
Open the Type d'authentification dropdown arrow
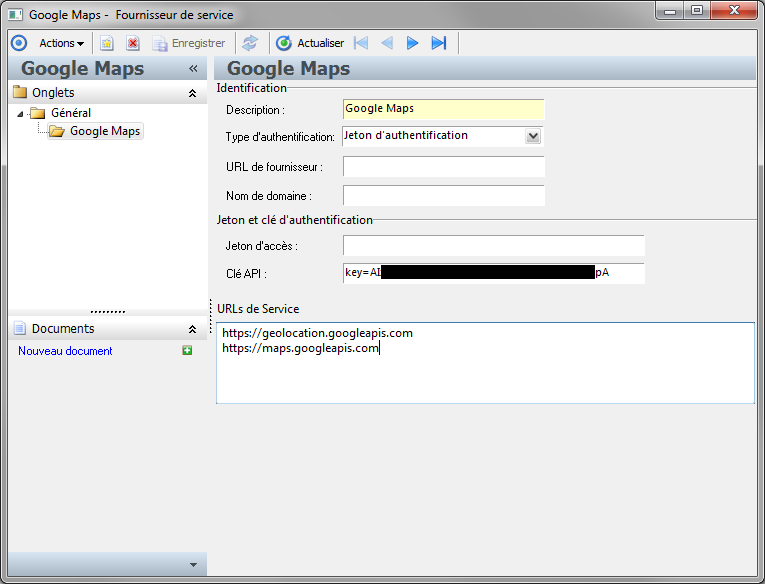(533, 136)
